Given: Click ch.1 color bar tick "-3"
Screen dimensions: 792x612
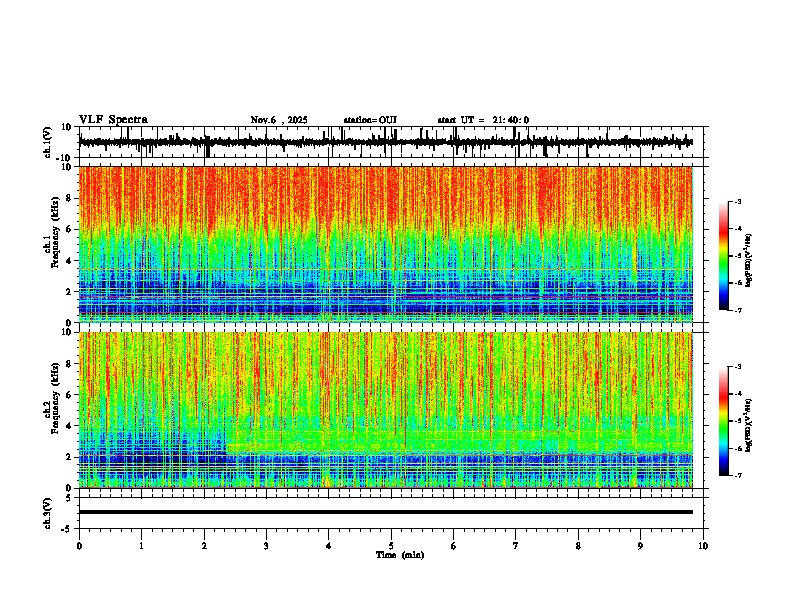Looking at the screenshot, I should point(738,201).
